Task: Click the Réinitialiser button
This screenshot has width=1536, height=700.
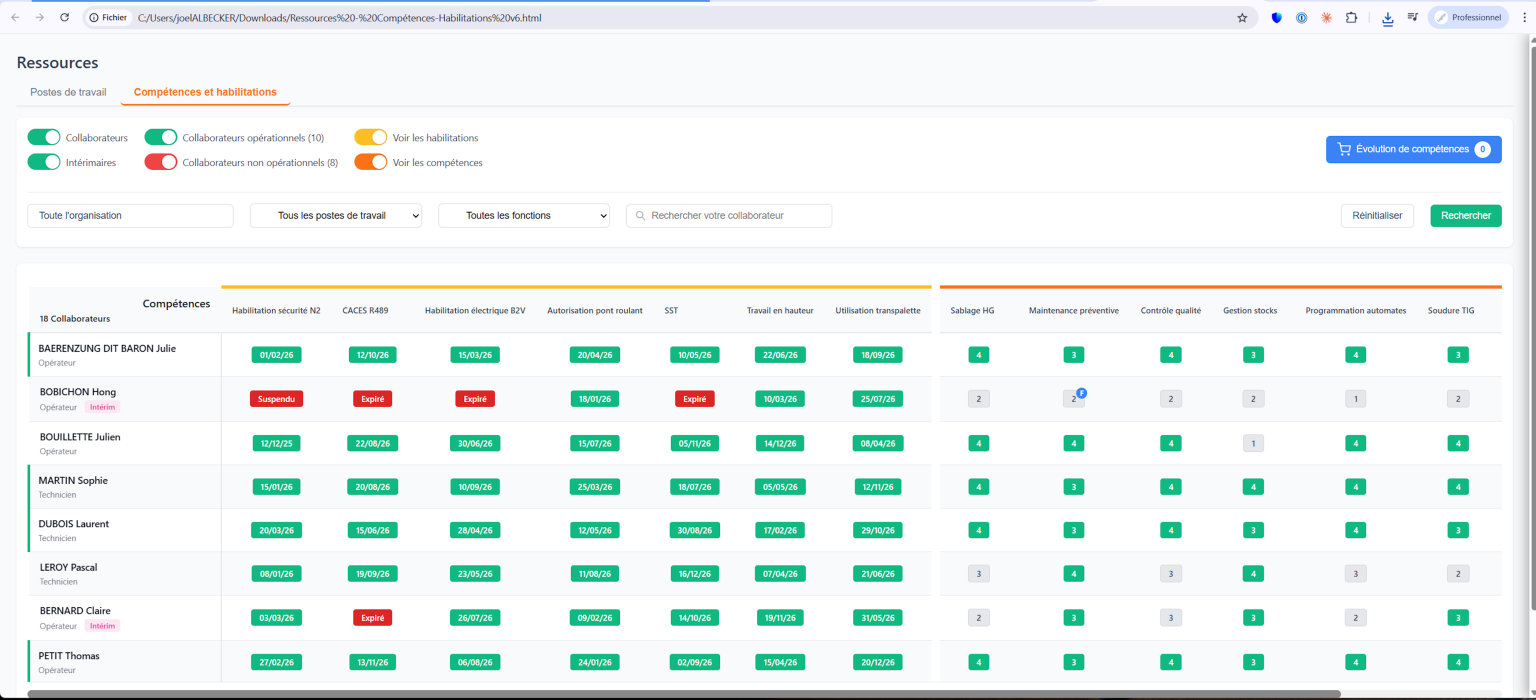Action: tap(1376, 215)
